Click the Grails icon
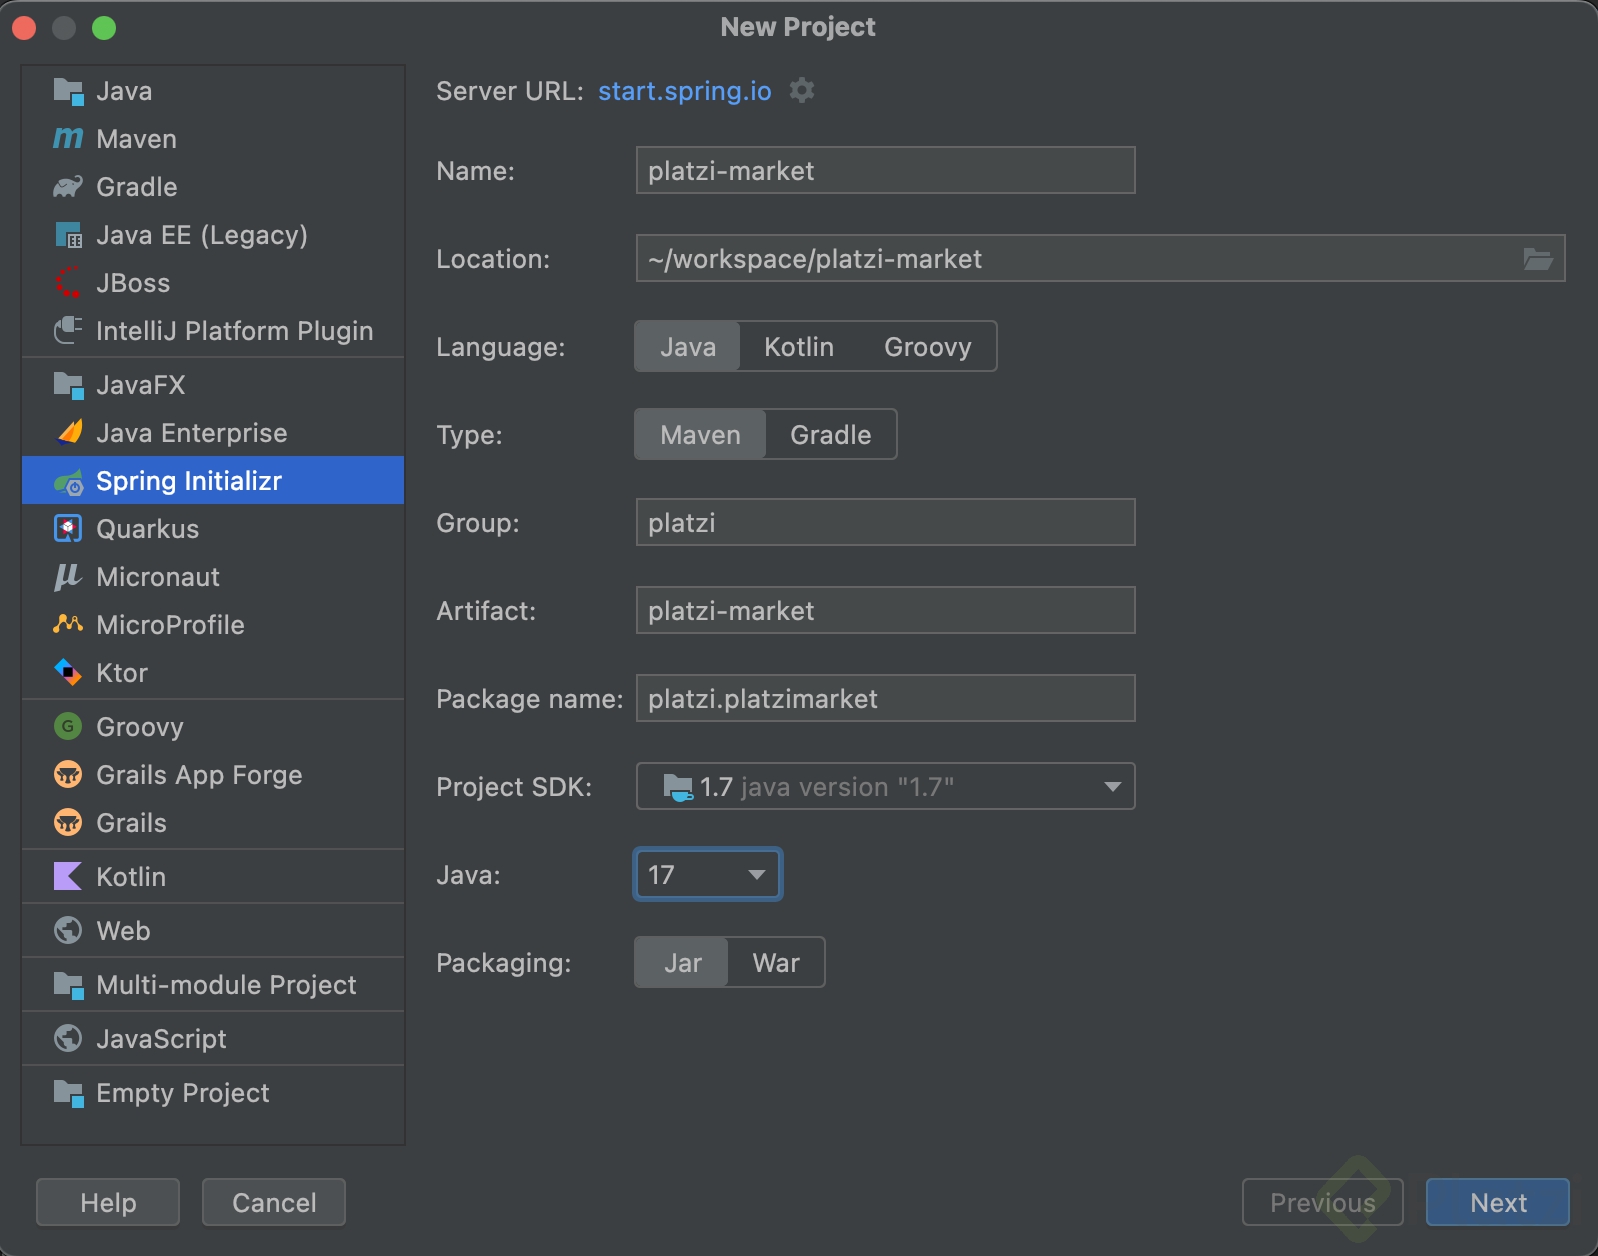The width and height of the screenshot is (1598, 1256). coord(68,822)
